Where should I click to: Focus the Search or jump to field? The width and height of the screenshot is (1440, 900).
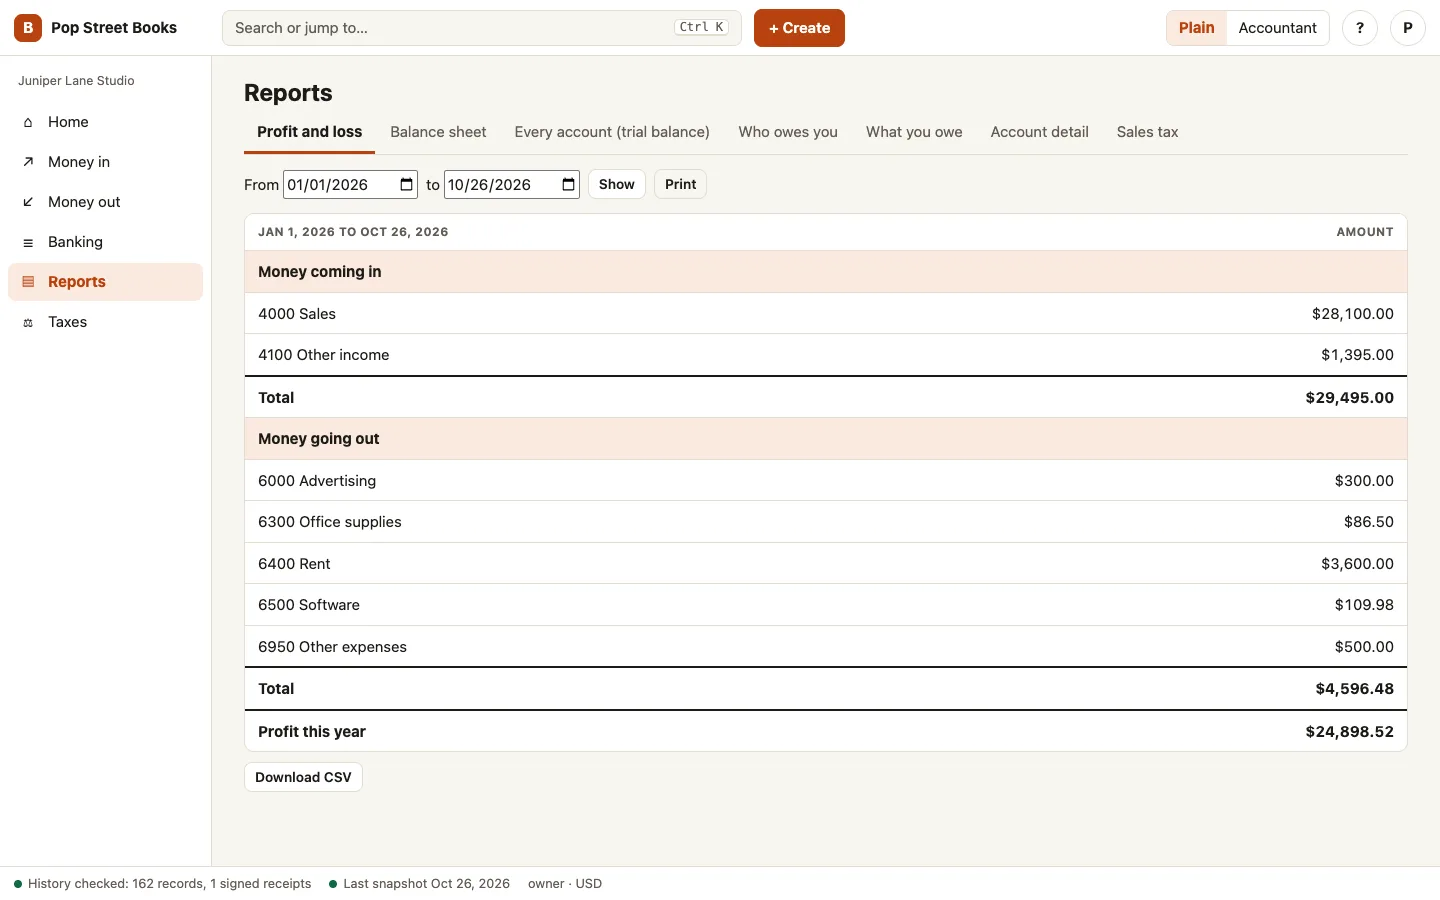click(x=481, y=28)
